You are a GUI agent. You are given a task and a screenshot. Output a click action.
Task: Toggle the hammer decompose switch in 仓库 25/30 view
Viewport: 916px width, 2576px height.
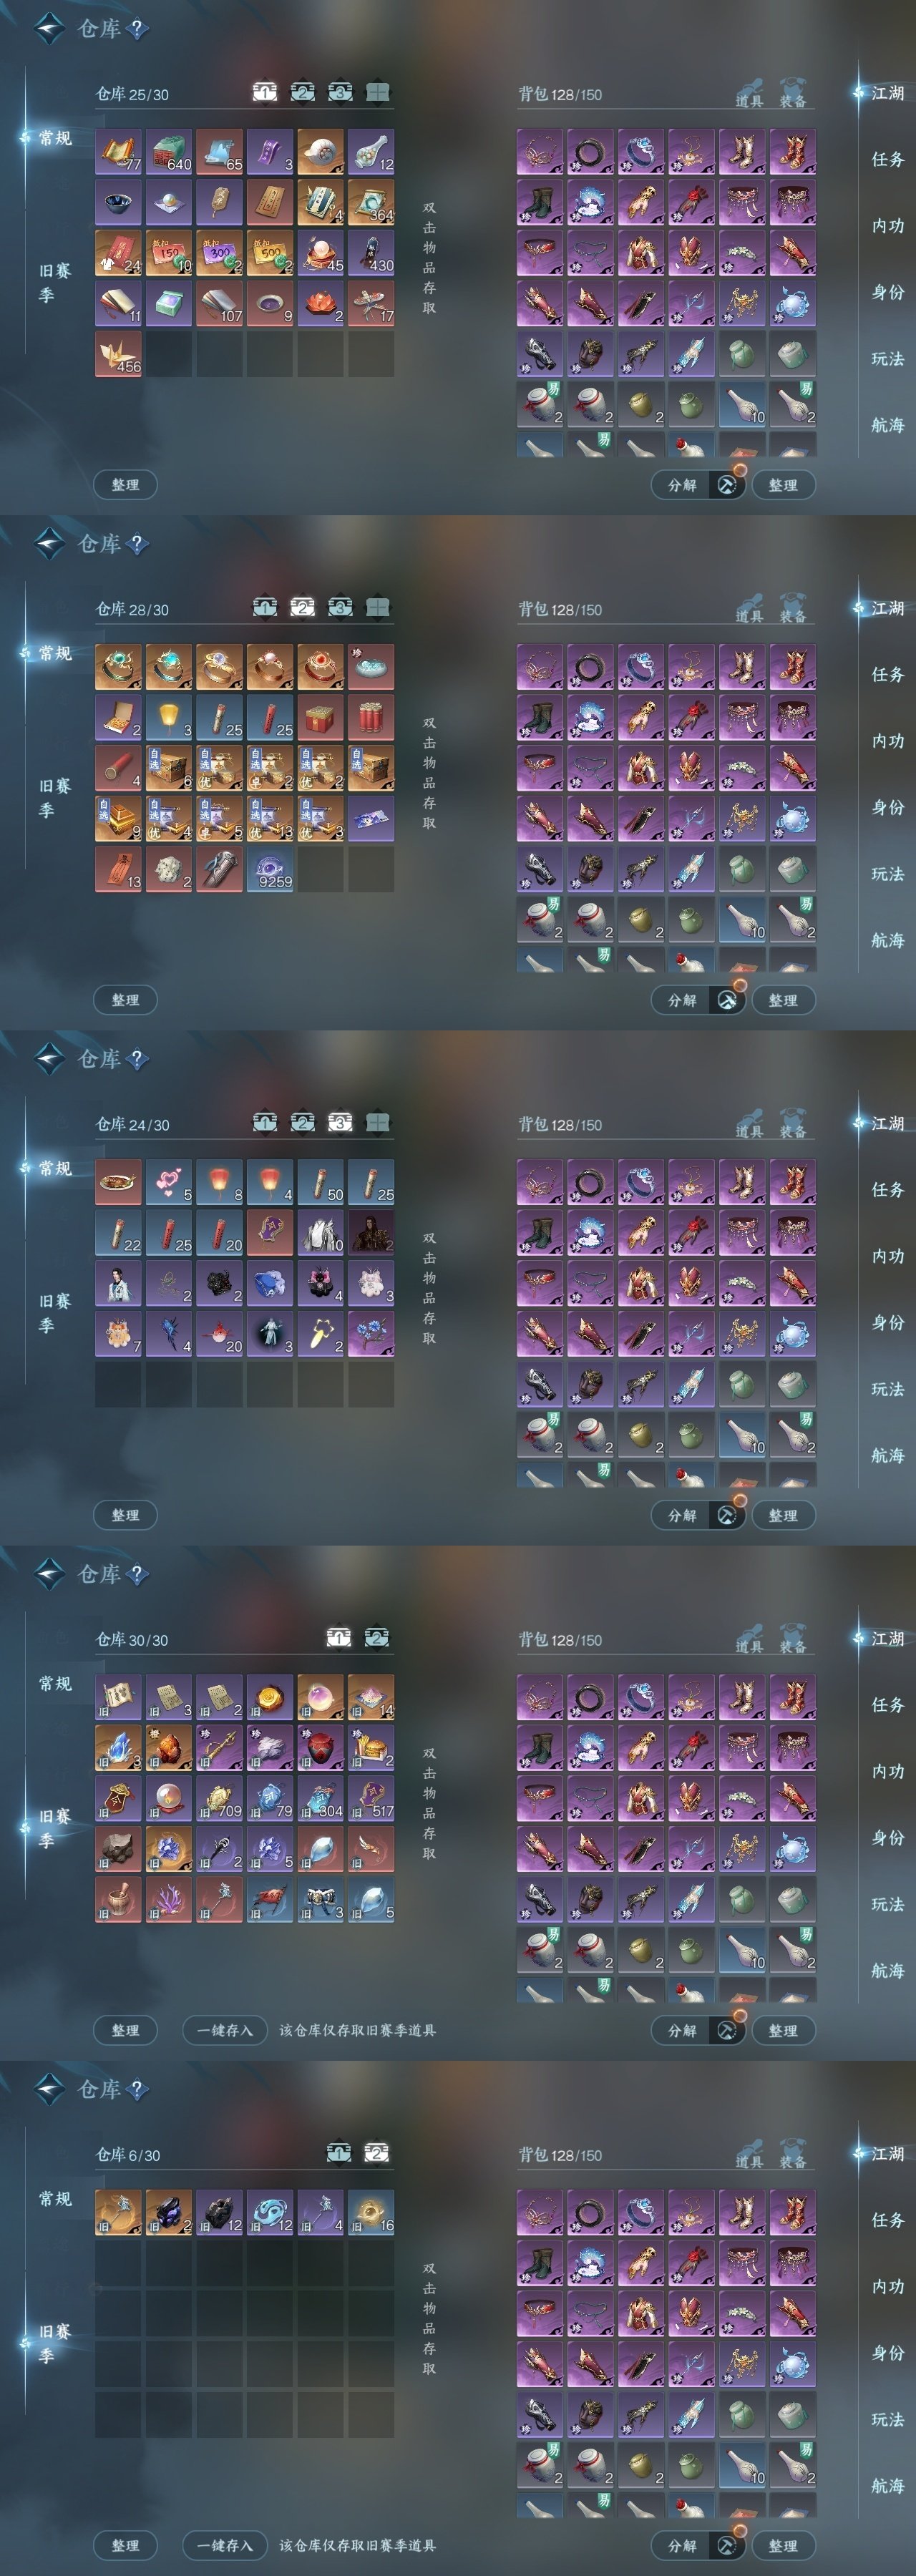[x=727, y=485]
